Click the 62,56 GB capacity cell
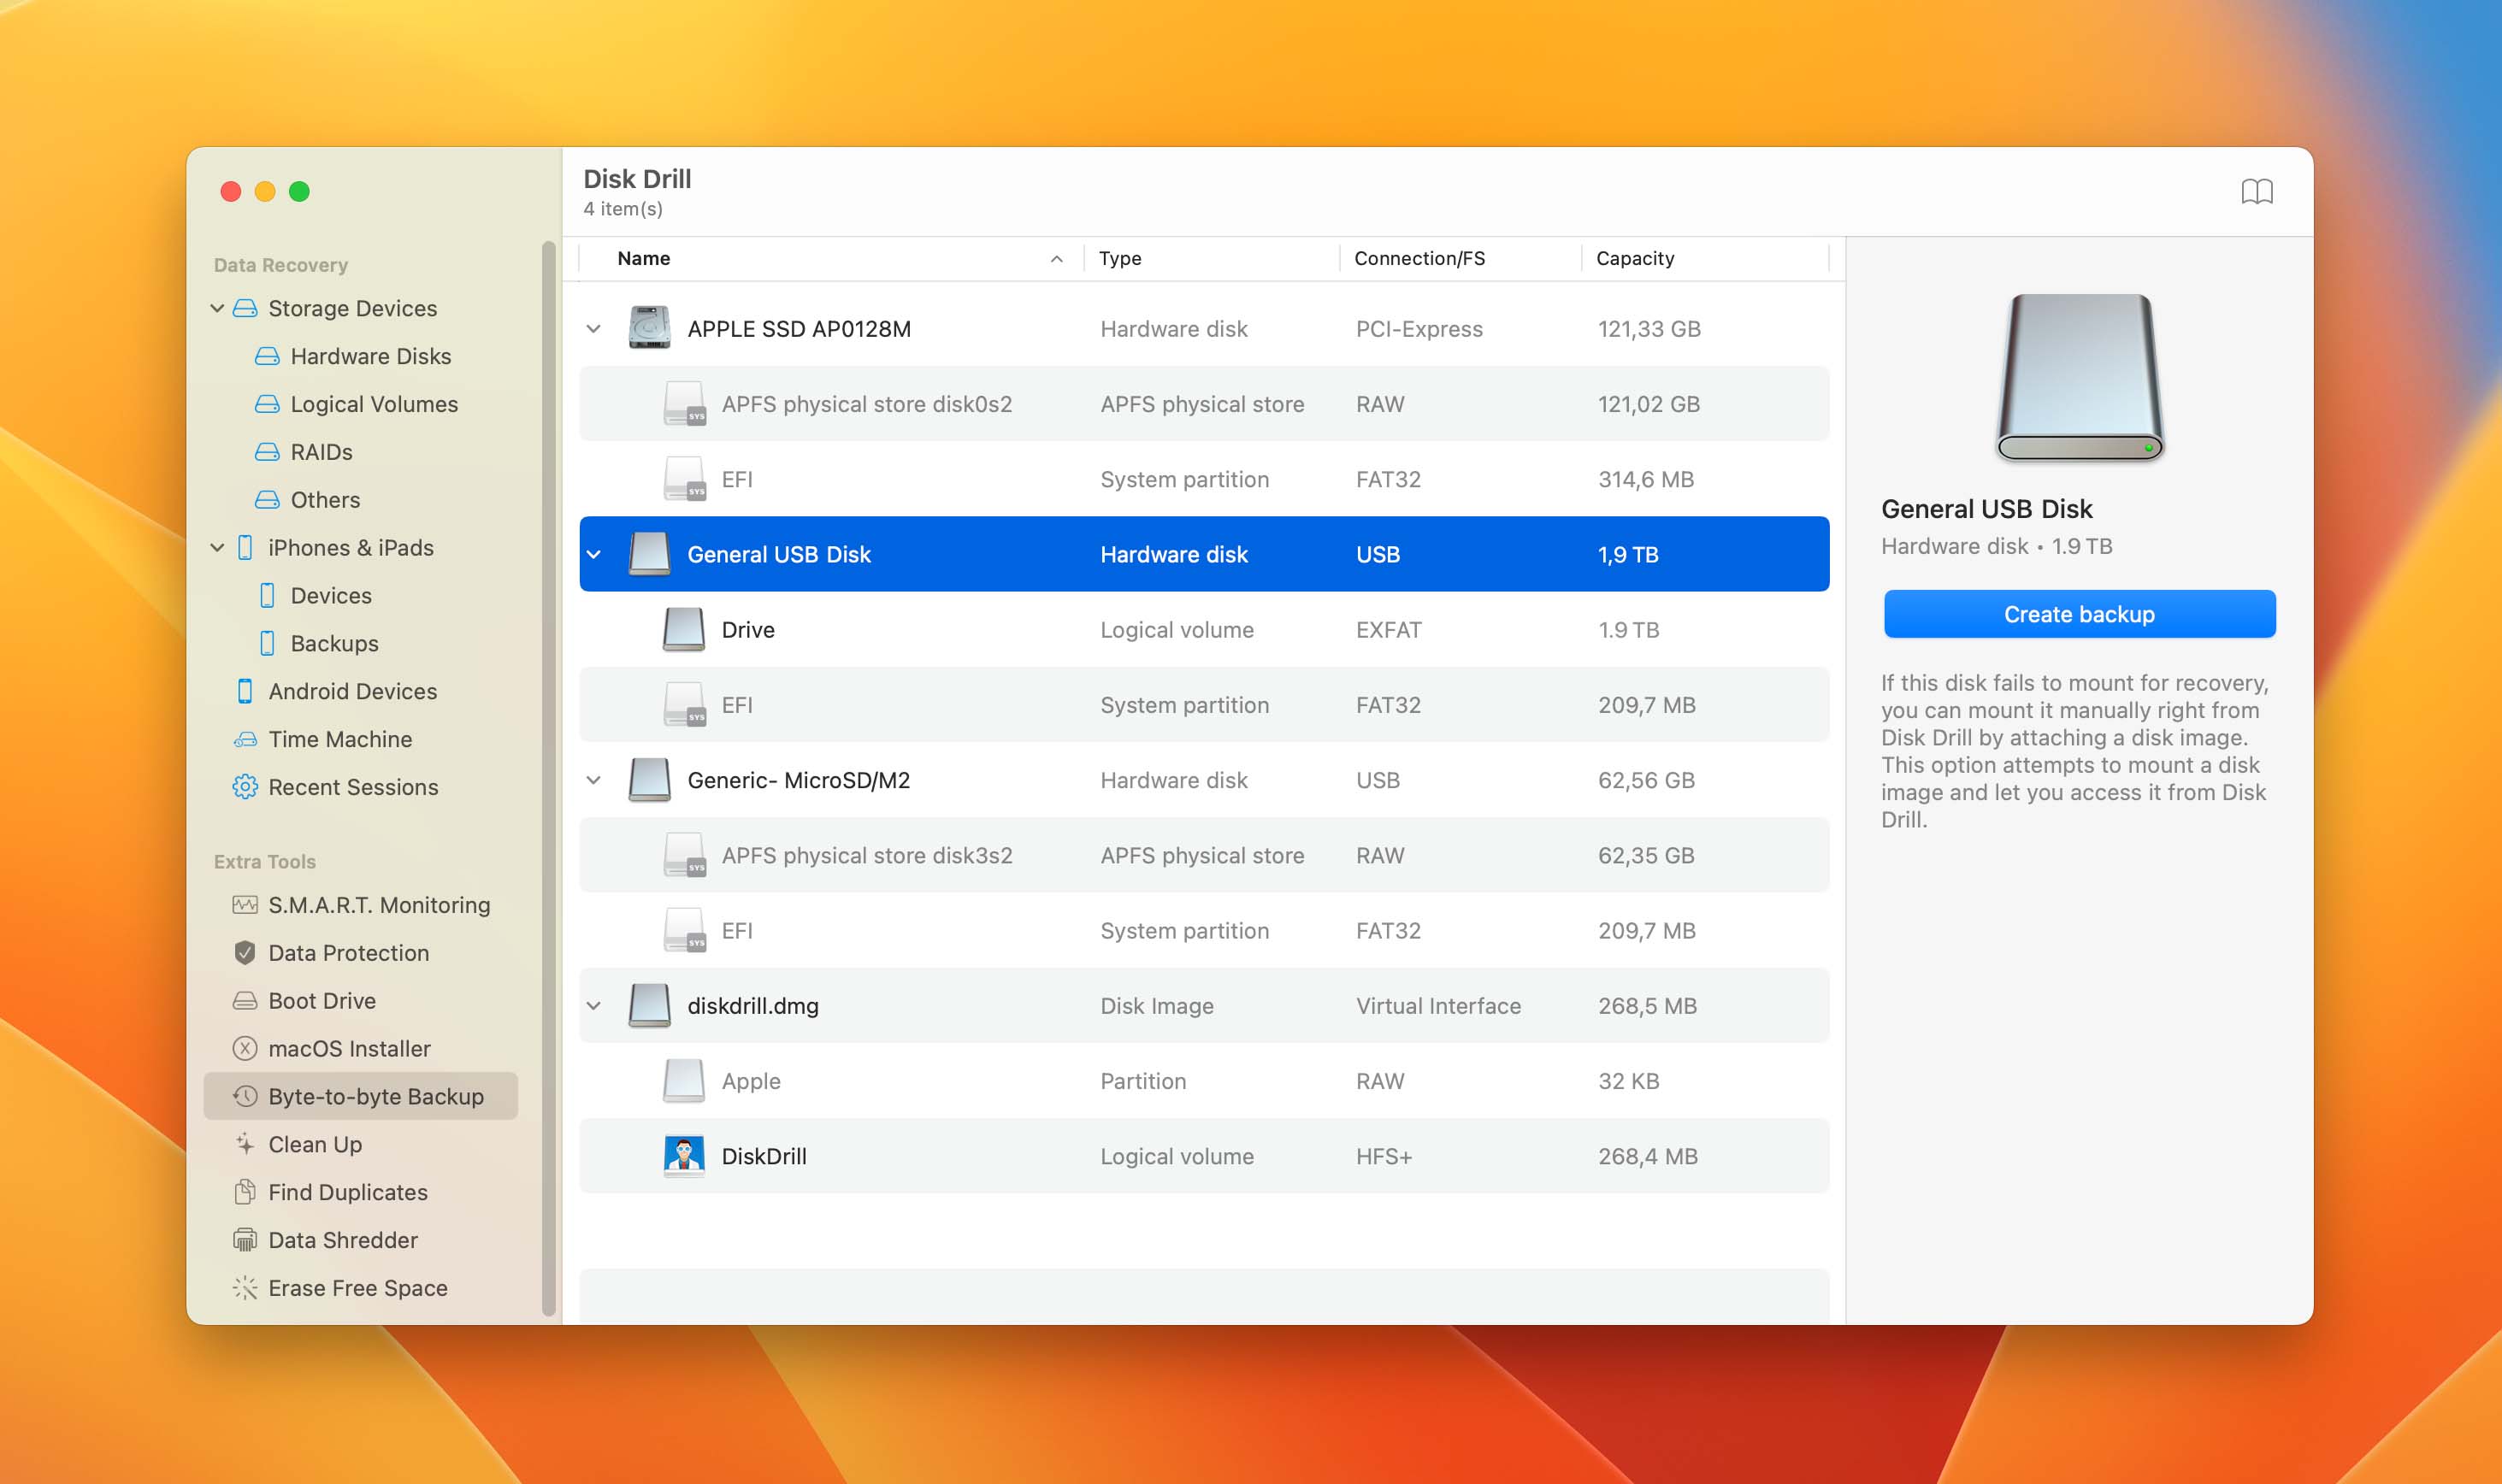2502x1484 pixels. click(1646, 780)
